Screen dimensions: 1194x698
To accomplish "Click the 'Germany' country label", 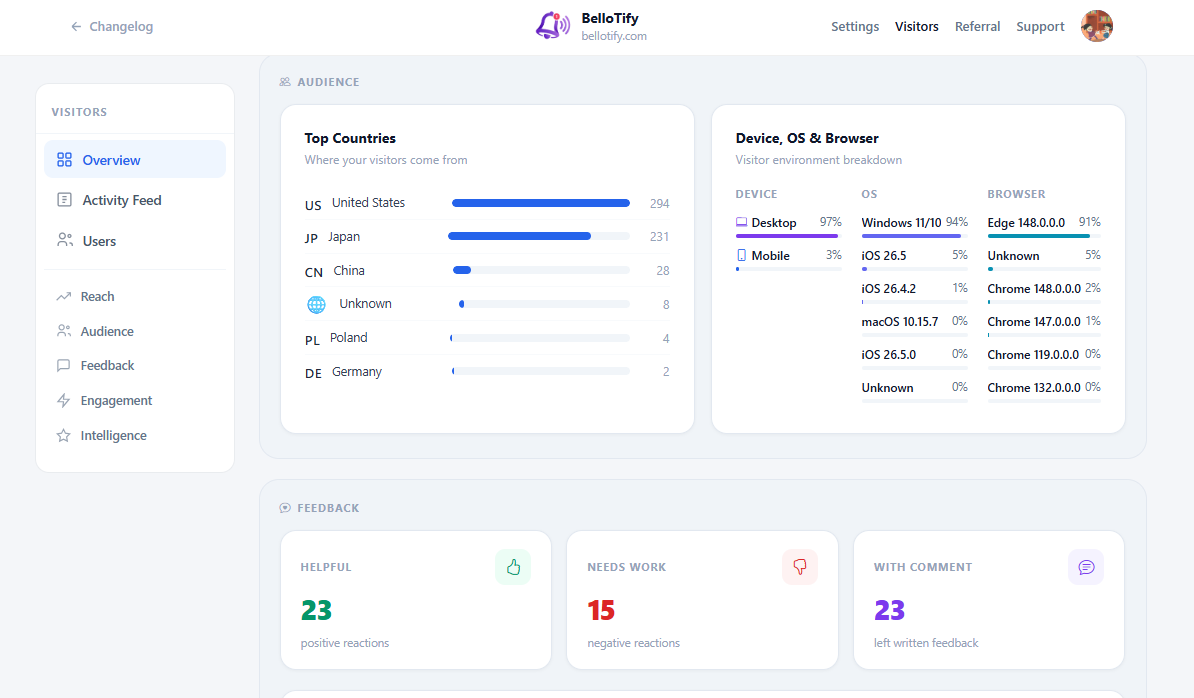I will pos(356,371).
